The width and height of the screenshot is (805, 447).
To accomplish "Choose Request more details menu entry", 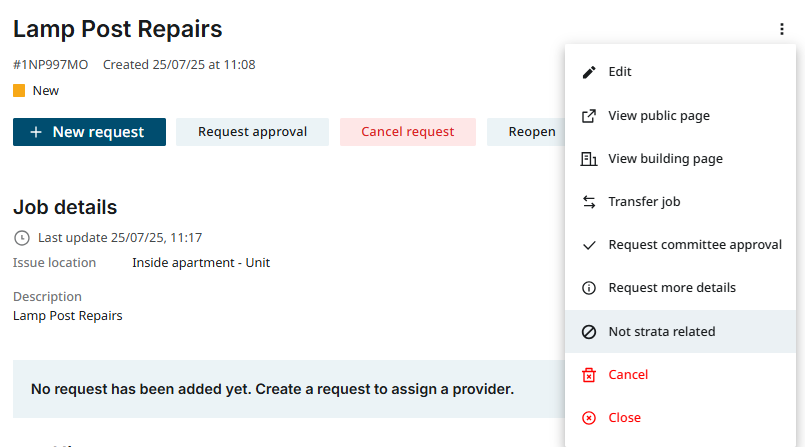I will [x=671, y=288].
